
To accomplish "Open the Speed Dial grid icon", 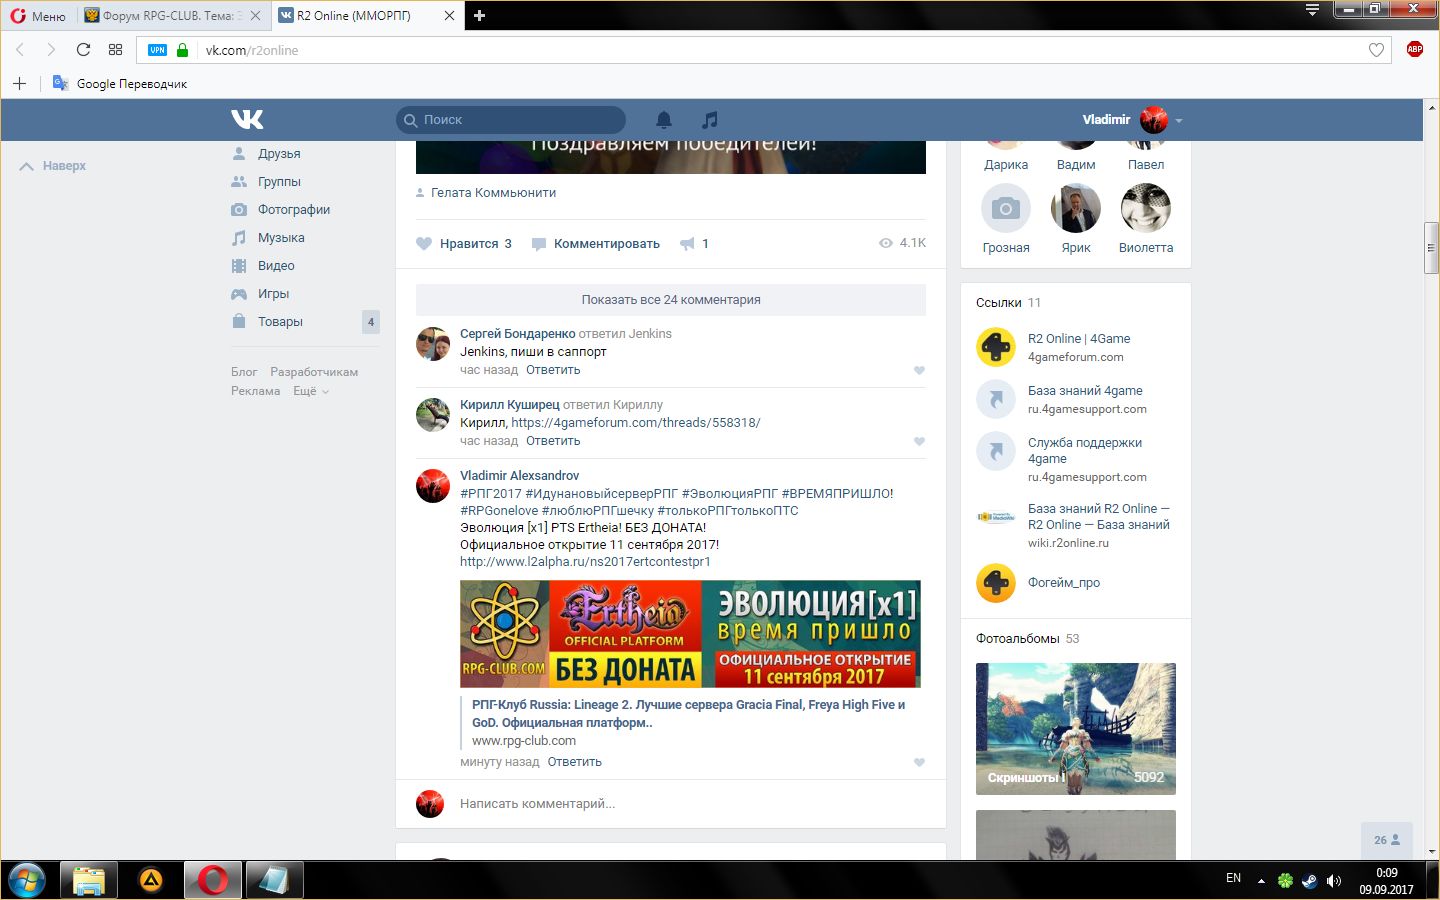I will pos(115,50).
